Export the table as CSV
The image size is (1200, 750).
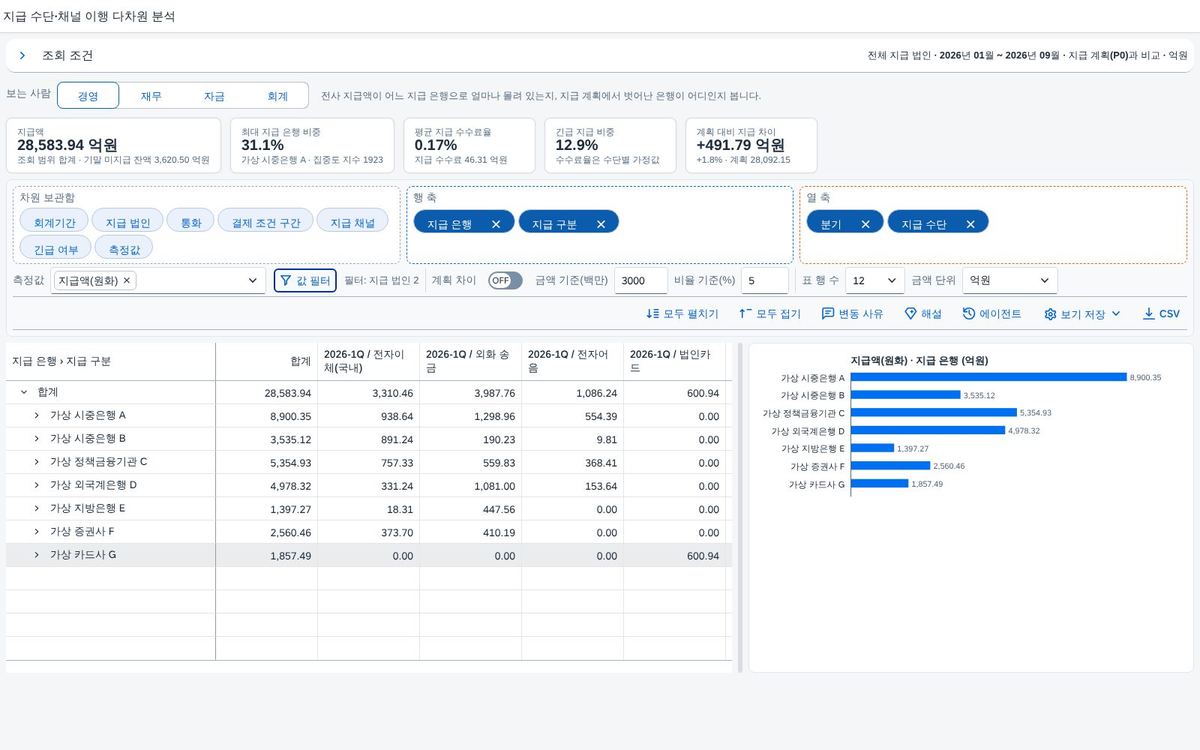(x=1161, y=314)
